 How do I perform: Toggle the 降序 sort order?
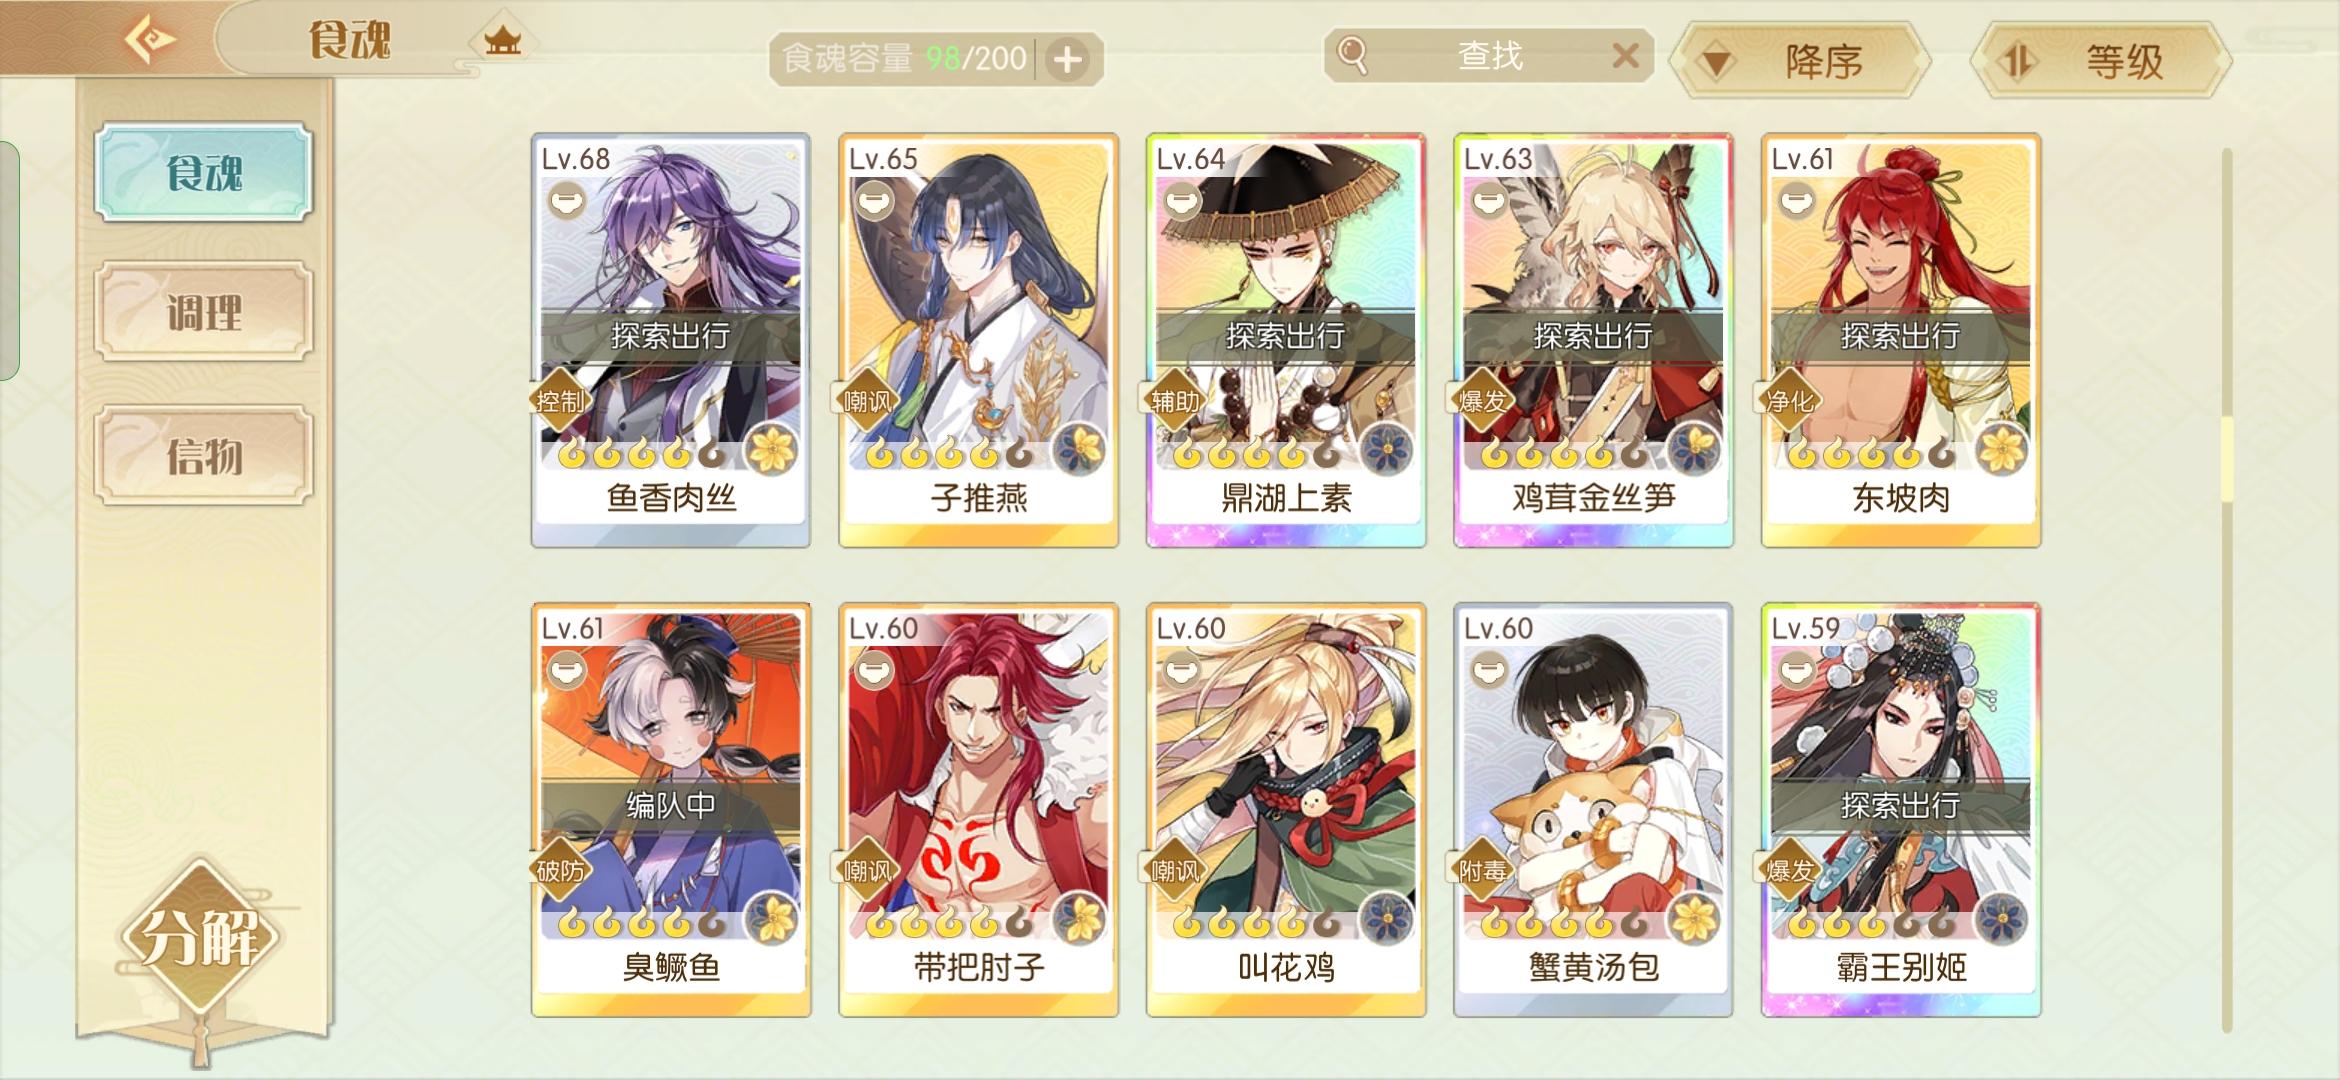pos(1801,61)
